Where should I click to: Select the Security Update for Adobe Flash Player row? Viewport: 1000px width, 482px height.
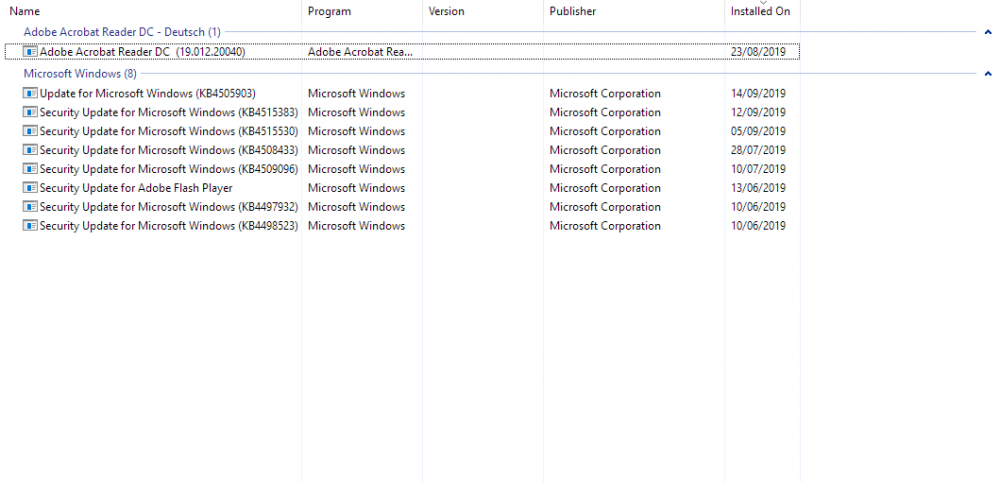coord(136,189)
